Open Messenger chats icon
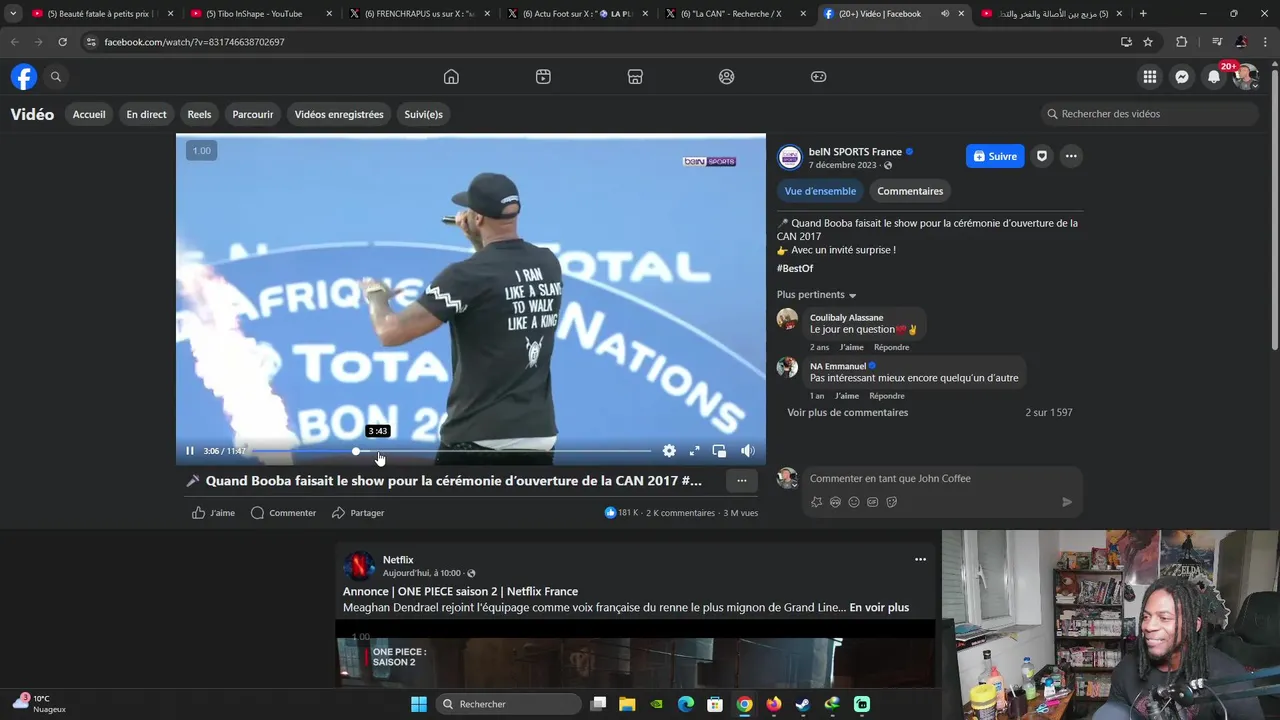Viewport: 1280px width, 720px height. tap(1182, 77)
